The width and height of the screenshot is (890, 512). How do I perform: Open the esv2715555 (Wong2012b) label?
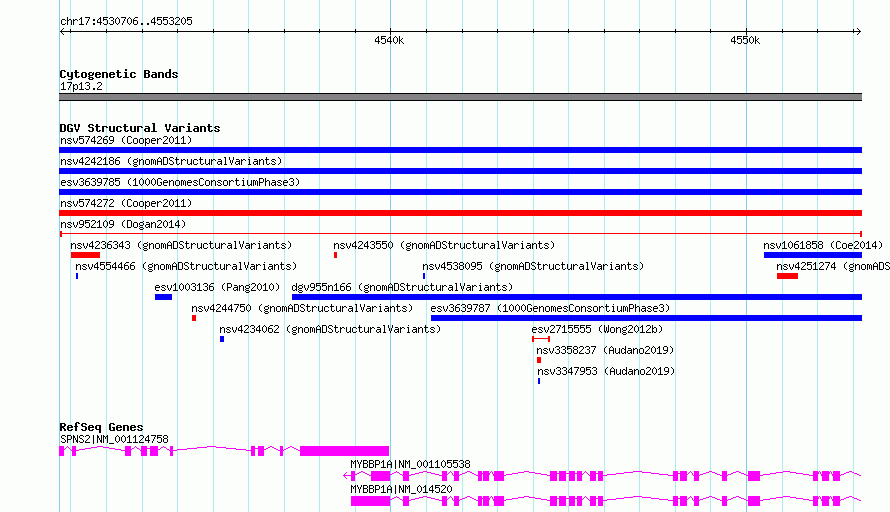[x=597, y=329]
